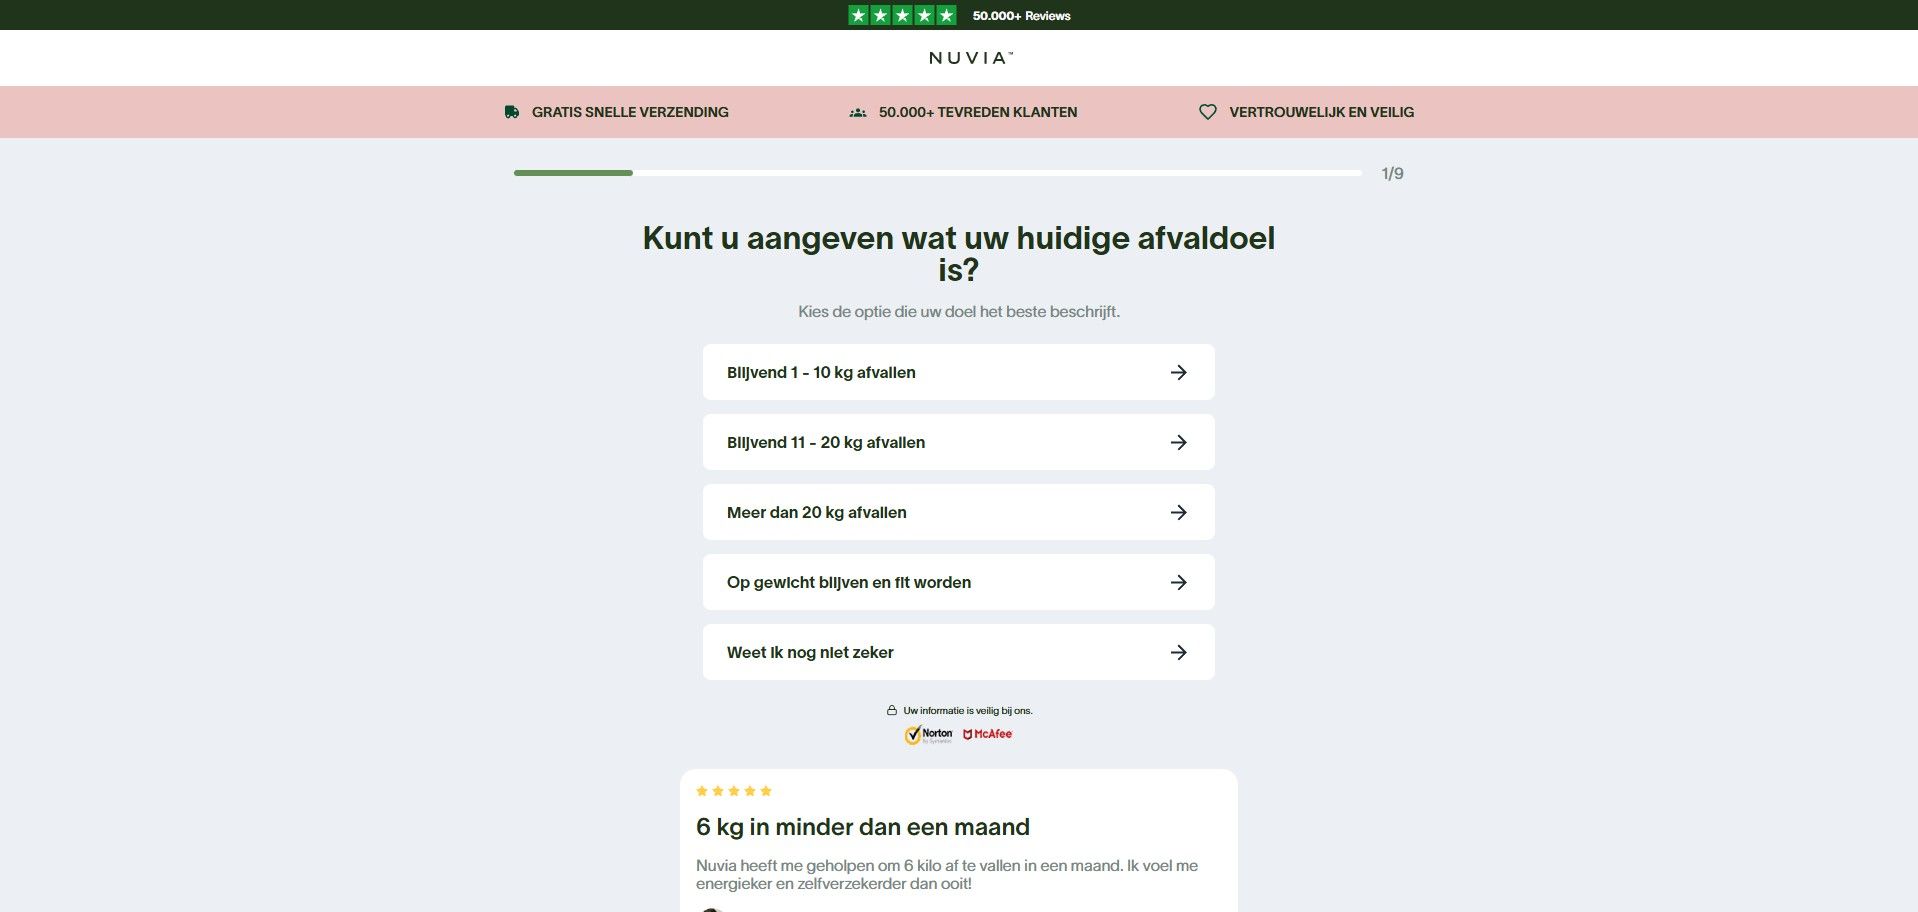Click the five-star rating on review card

(x=734, y=791)
